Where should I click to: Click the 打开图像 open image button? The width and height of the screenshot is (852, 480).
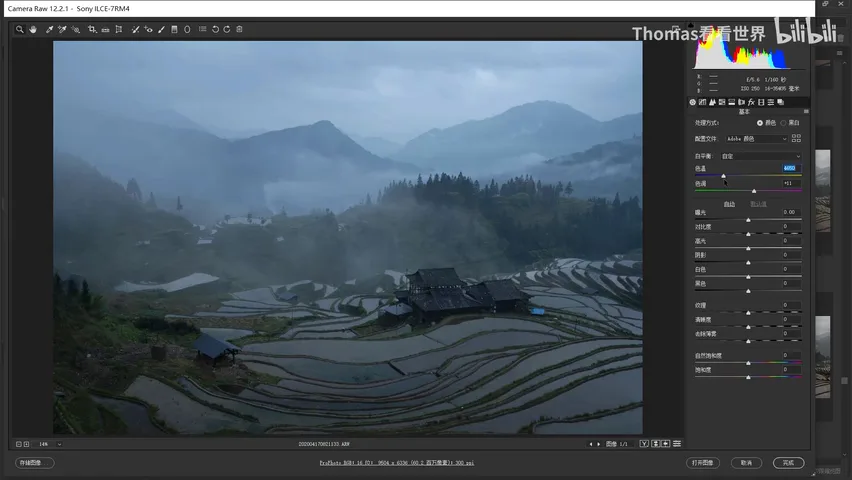click(703, 463)
